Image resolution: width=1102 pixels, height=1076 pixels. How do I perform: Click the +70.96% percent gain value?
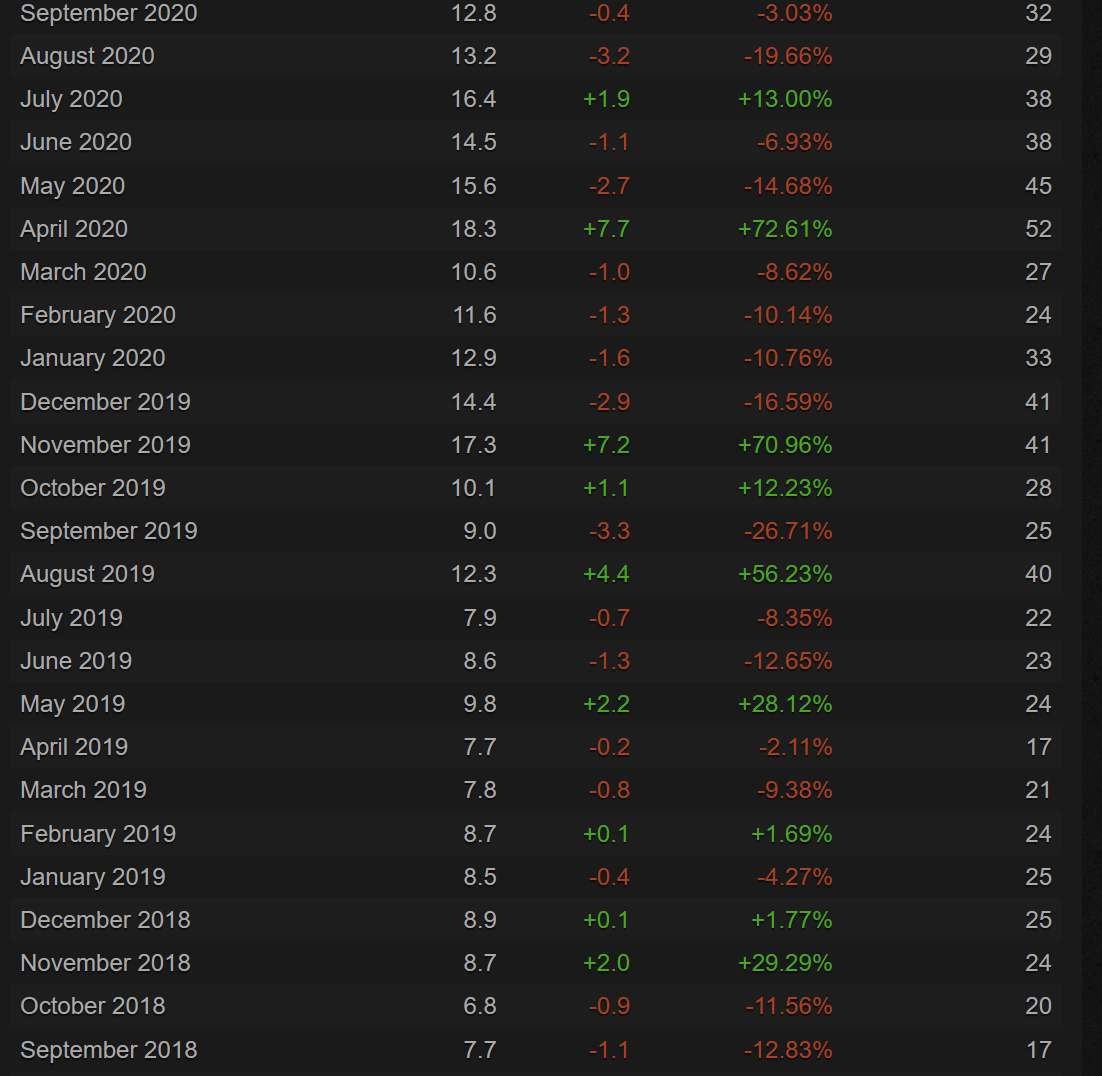(785, 445)
